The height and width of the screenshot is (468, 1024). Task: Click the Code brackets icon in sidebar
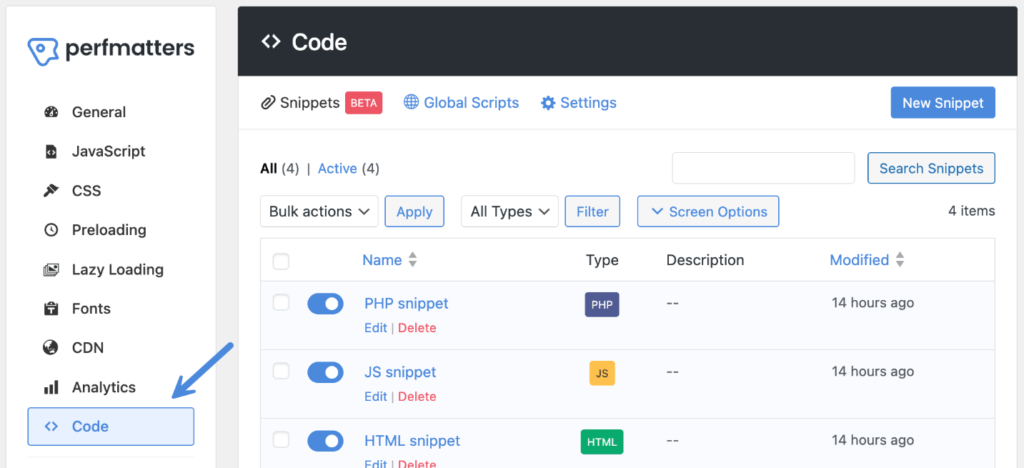click(51, 426)
